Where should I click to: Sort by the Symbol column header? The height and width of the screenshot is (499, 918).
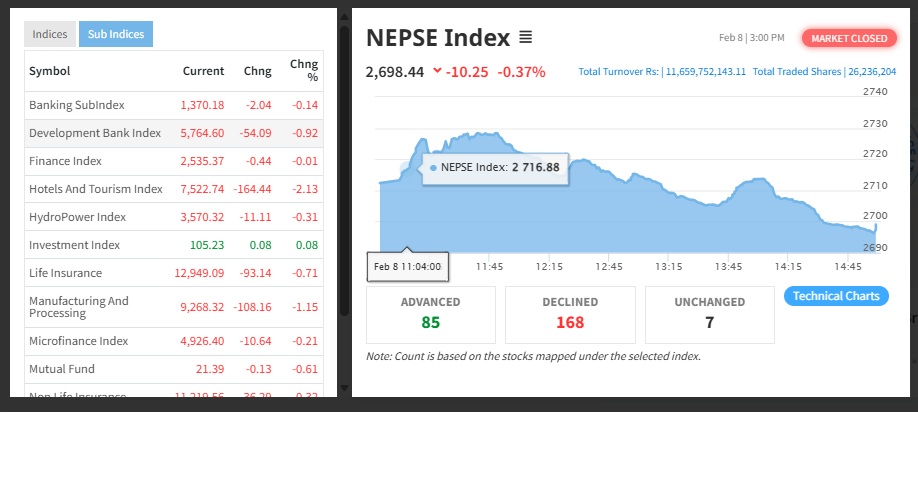click(50, 71)
